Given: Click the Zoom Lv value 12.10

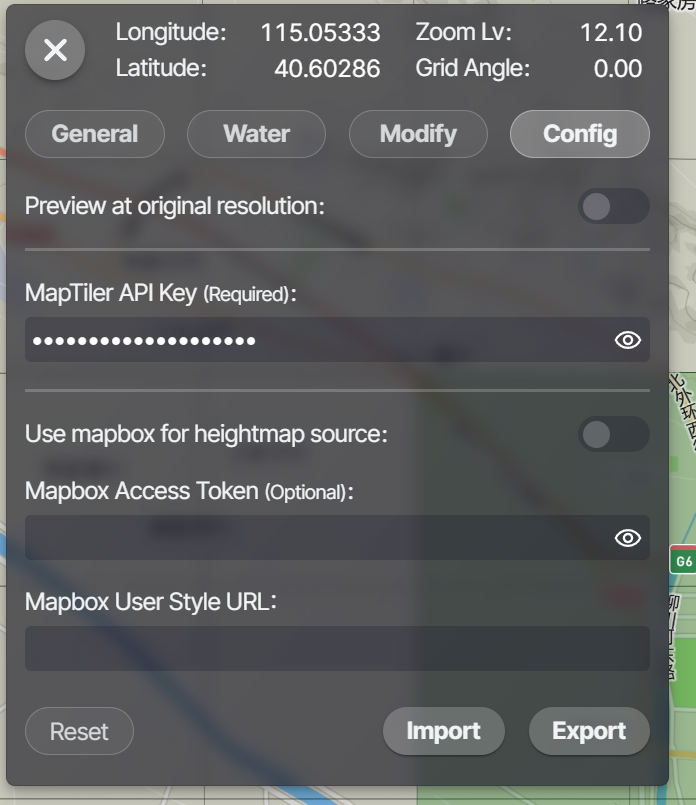Looking at the screenshot, I should [610, 33].
